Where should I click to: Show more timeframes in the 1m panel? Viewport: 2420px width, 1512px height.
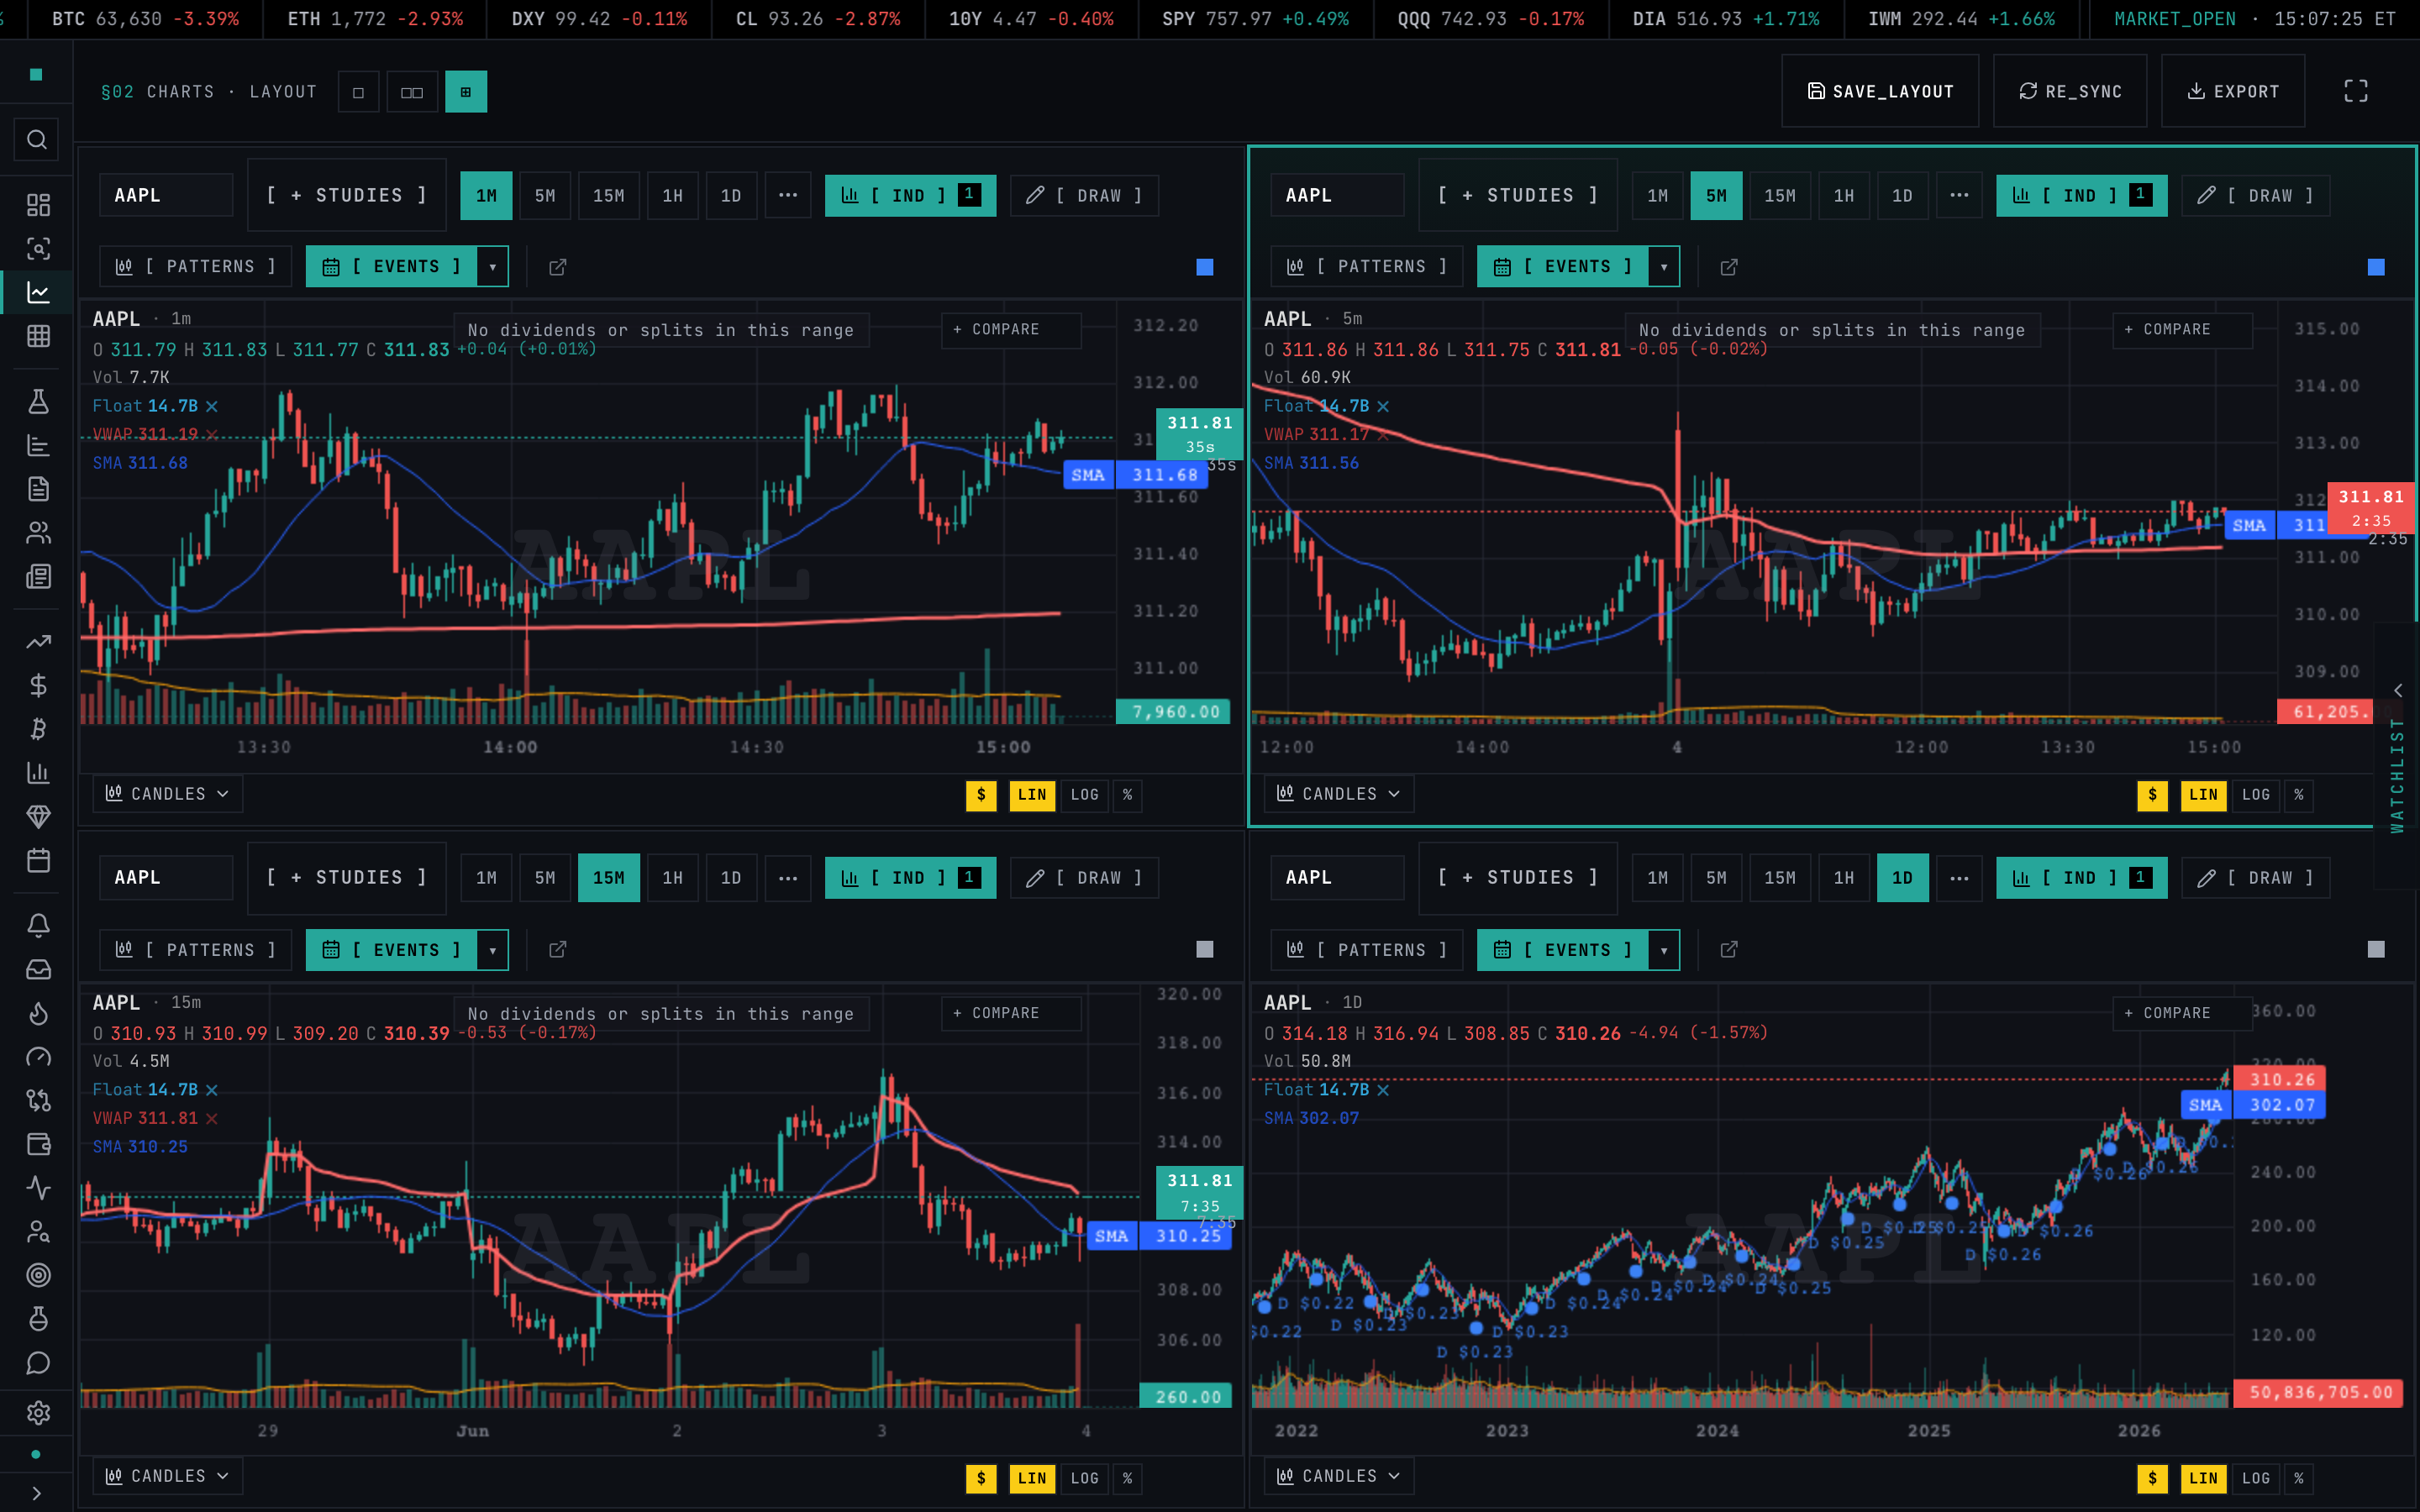click(788, 196)
